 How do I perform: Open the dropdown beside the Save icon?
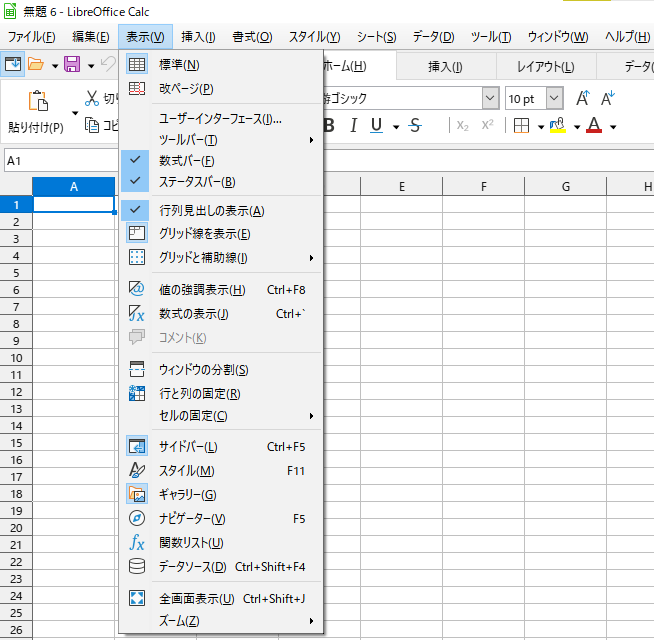[x=91, y=66]
